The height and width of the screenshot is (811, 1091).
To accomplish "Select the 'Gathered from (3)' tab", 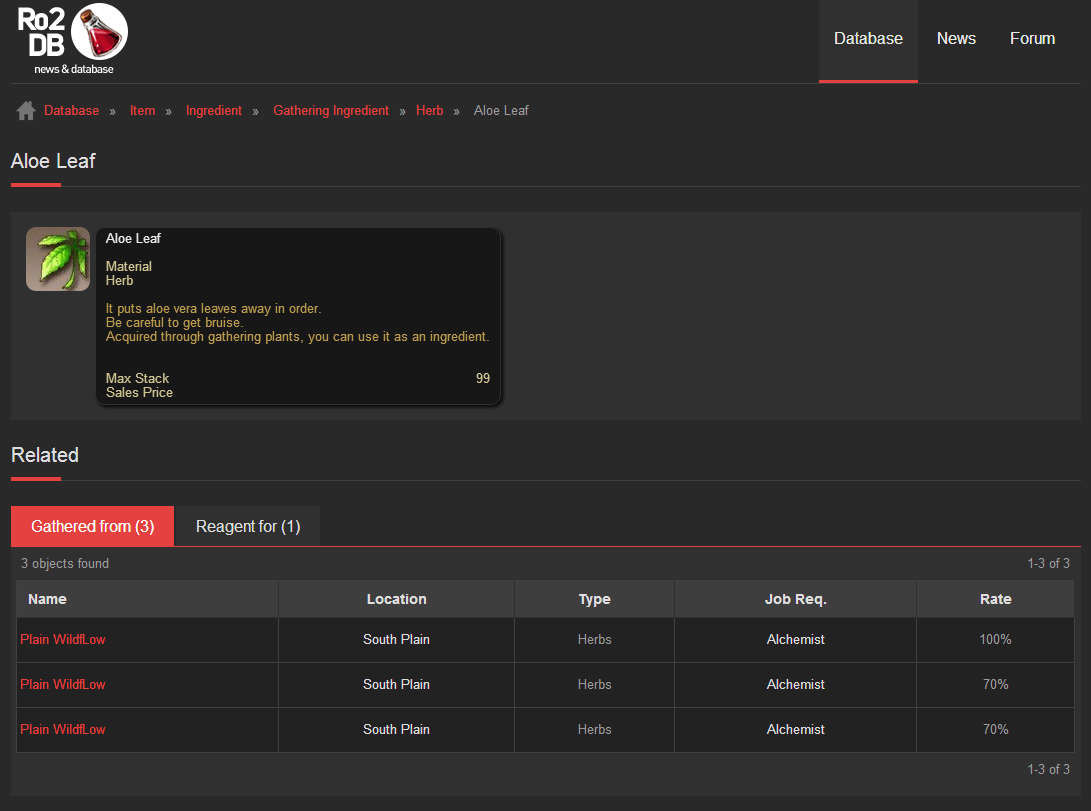I will [93, 526].
